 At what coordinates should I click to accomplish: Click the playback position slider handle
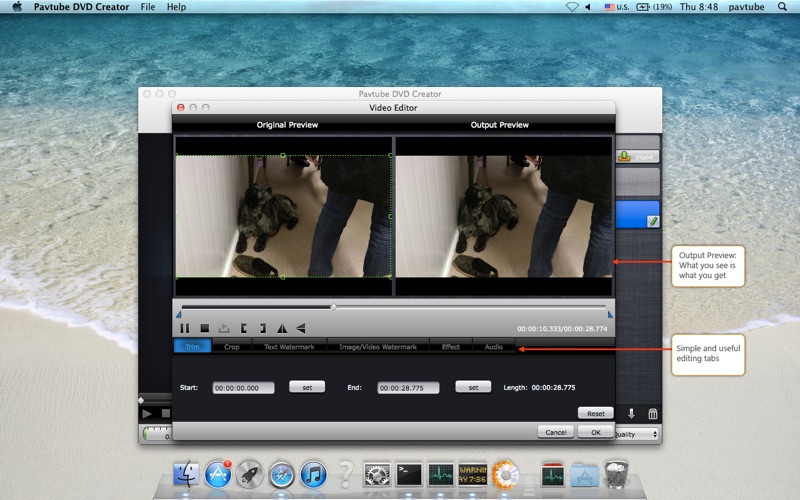click(333, 307)
